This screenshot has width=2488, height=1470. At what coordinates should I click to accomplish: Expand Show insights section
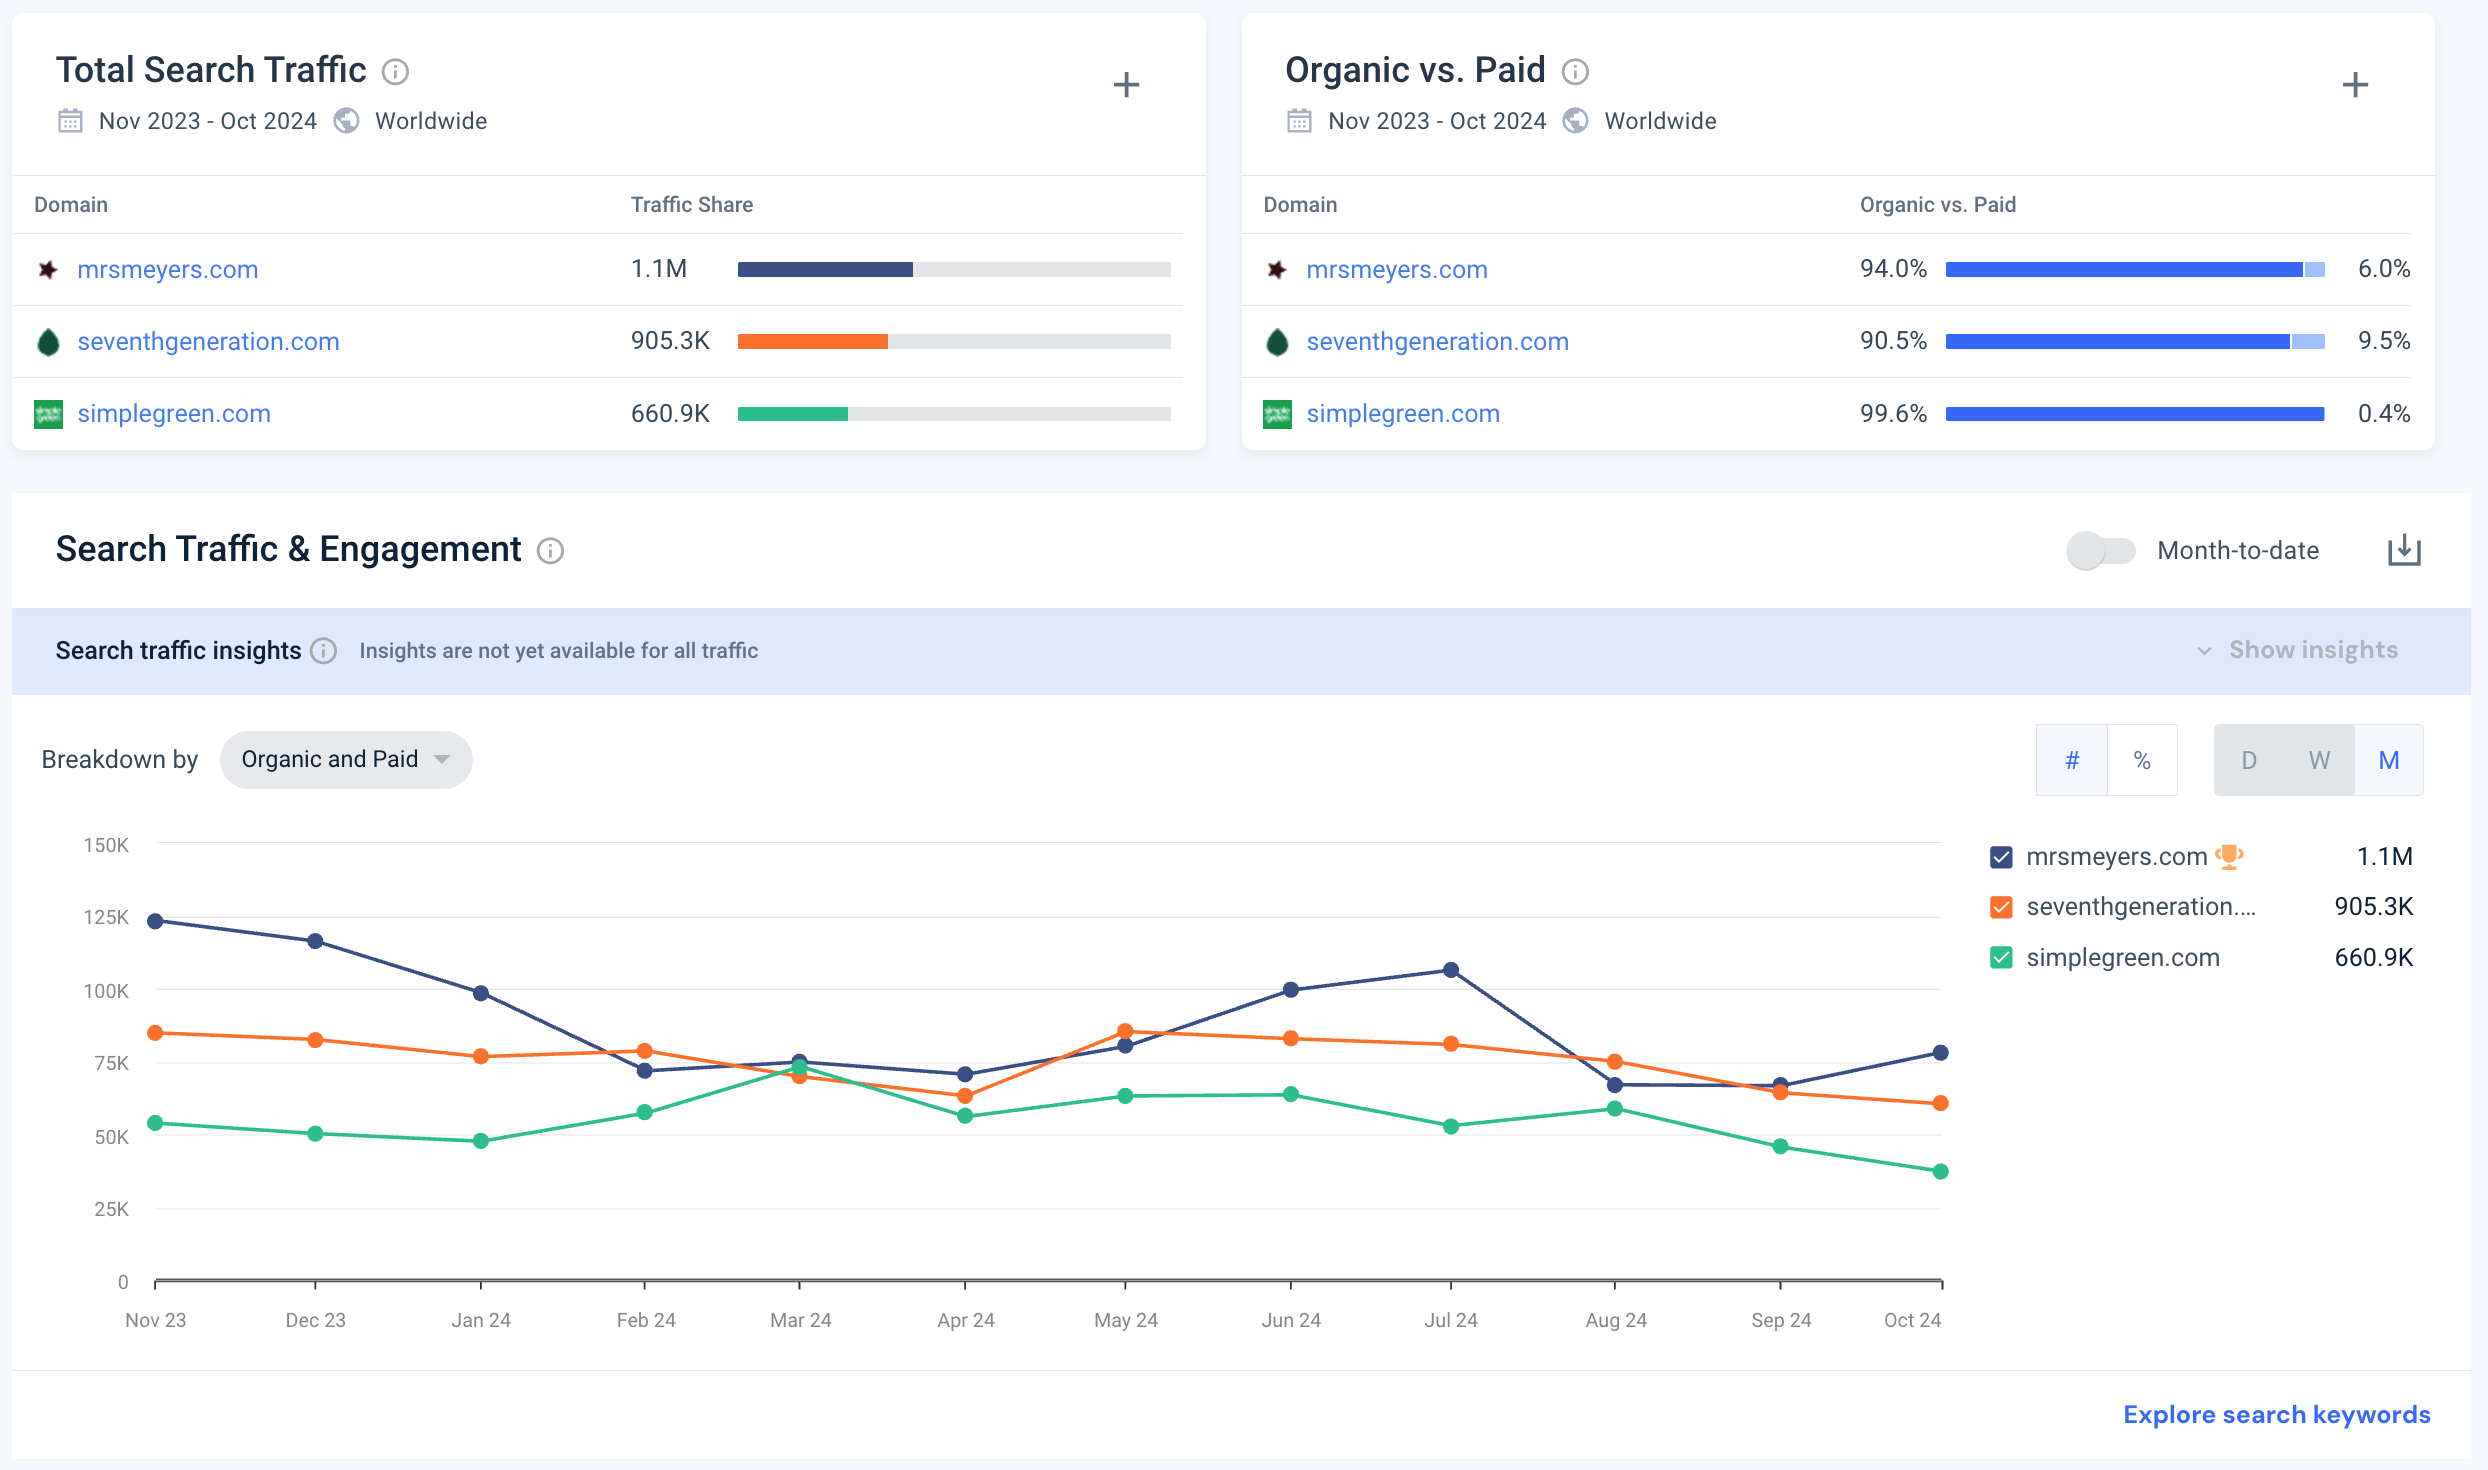(2298, 651)
